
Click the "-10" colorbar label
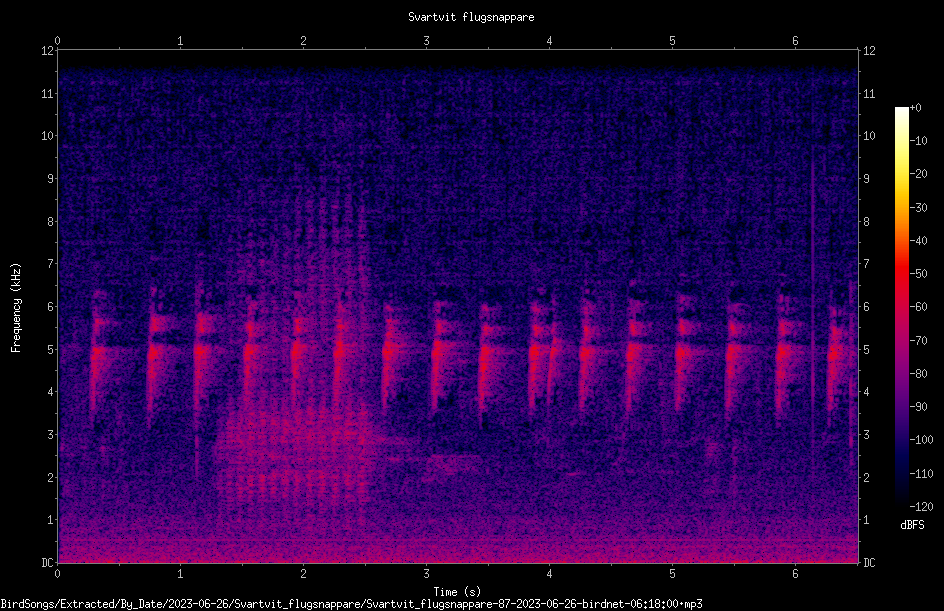pos(918,141)
